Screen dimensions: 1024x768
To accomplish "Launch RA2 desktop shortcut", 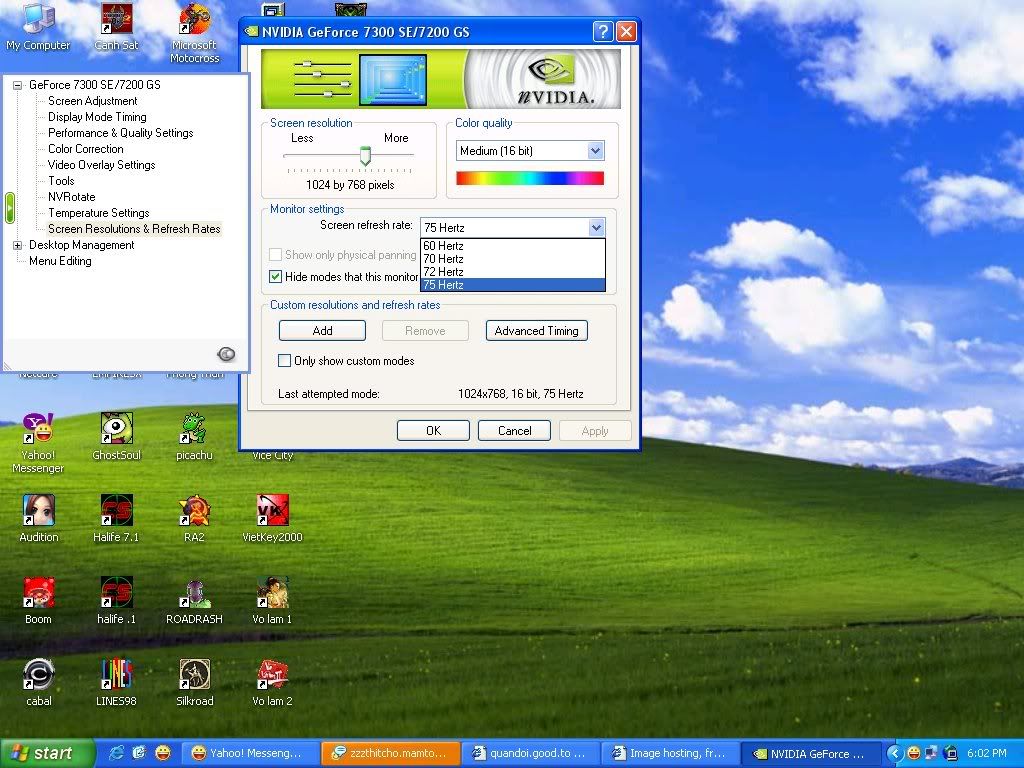I will (x=195, y=519).
